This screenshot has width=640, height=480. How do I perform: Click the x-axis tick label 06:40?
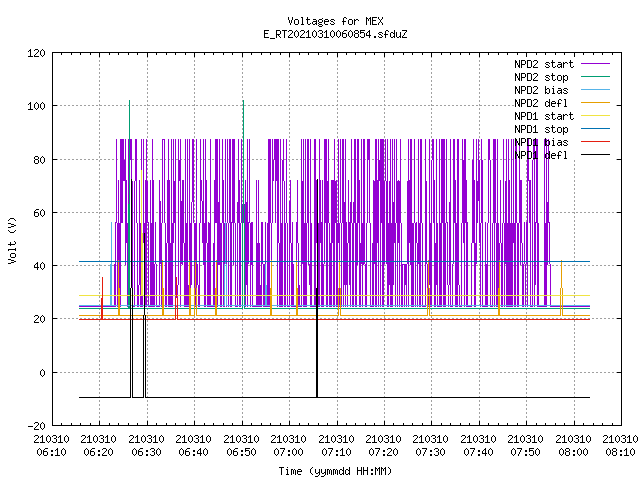coord(193,452)
